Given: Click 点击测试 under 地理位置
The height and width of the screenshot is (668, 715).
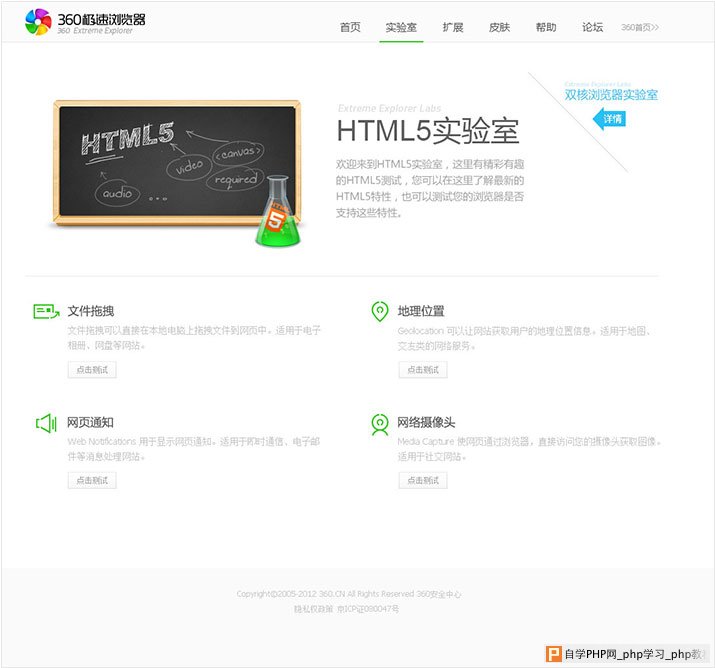Looking at the screenshot, I should [x=423, y=369].
